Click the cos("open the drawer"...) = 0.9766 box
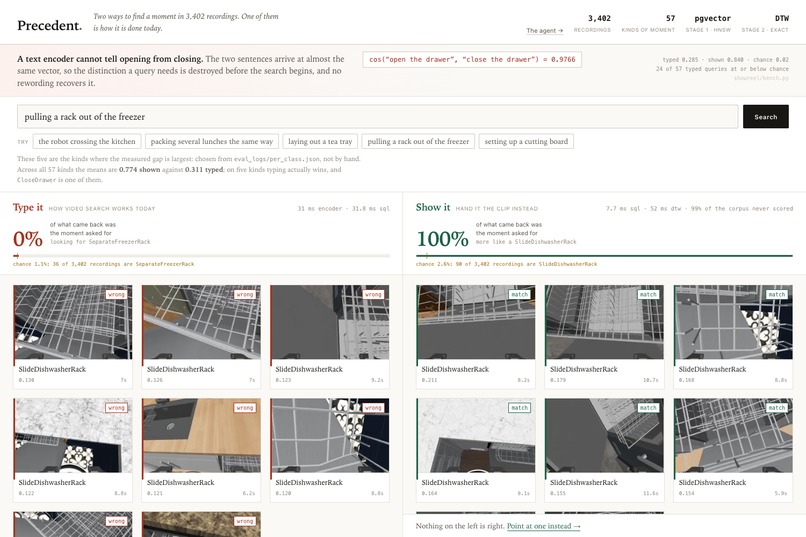Screen dimensions: 806x537 472,60
